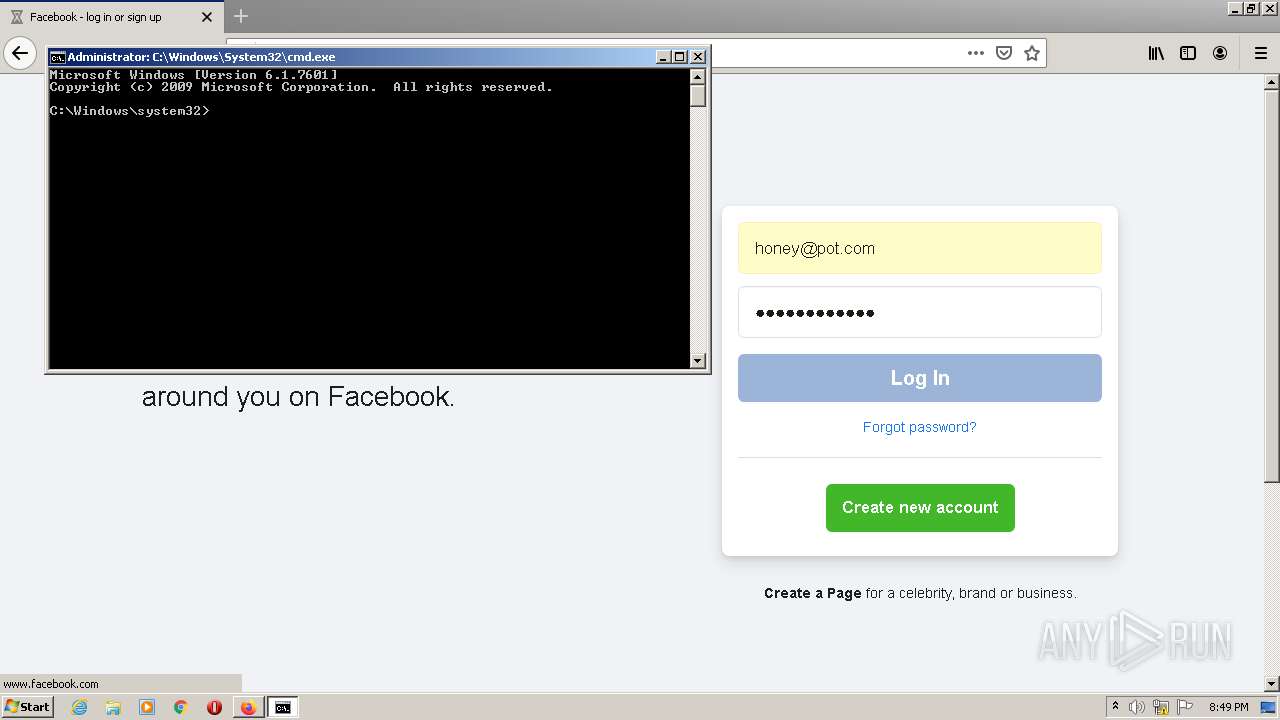The width and height of the screenshot is (1280, 720).
Task: Close the Facebook browser tab
Action: (x=207, y=17)
